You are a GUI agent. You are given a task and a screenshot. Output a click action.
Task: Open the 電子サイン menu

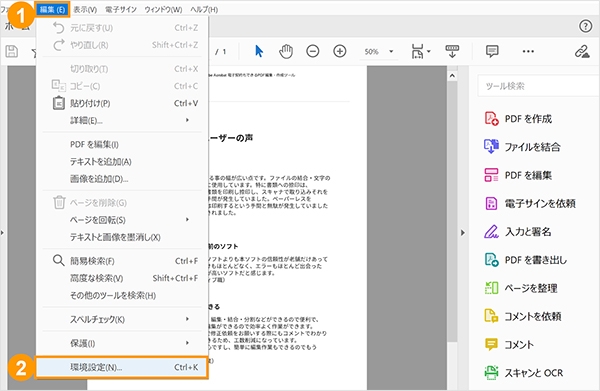tap(121, 10)
